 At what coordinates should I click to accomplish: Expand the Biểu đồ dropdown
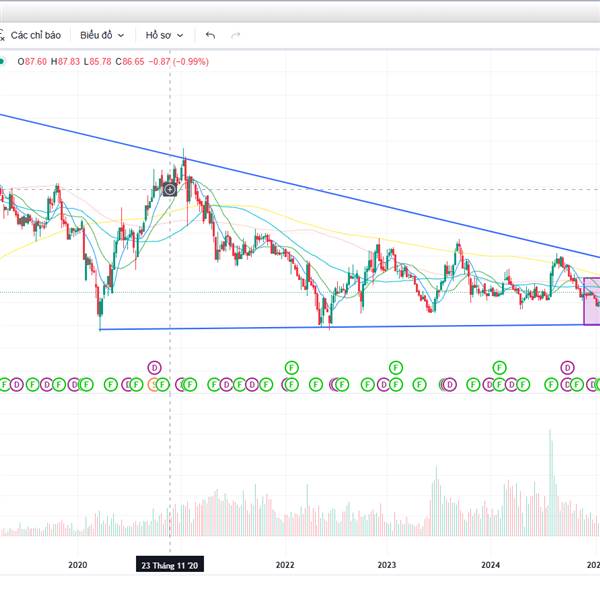click(x=101, y=34)
